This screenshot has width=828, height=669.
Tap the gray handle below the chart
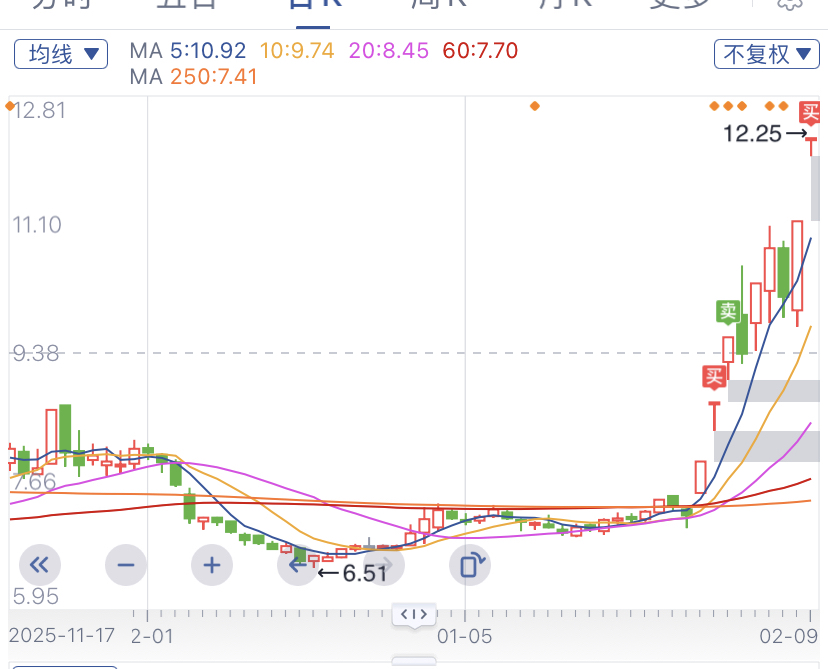414,661
